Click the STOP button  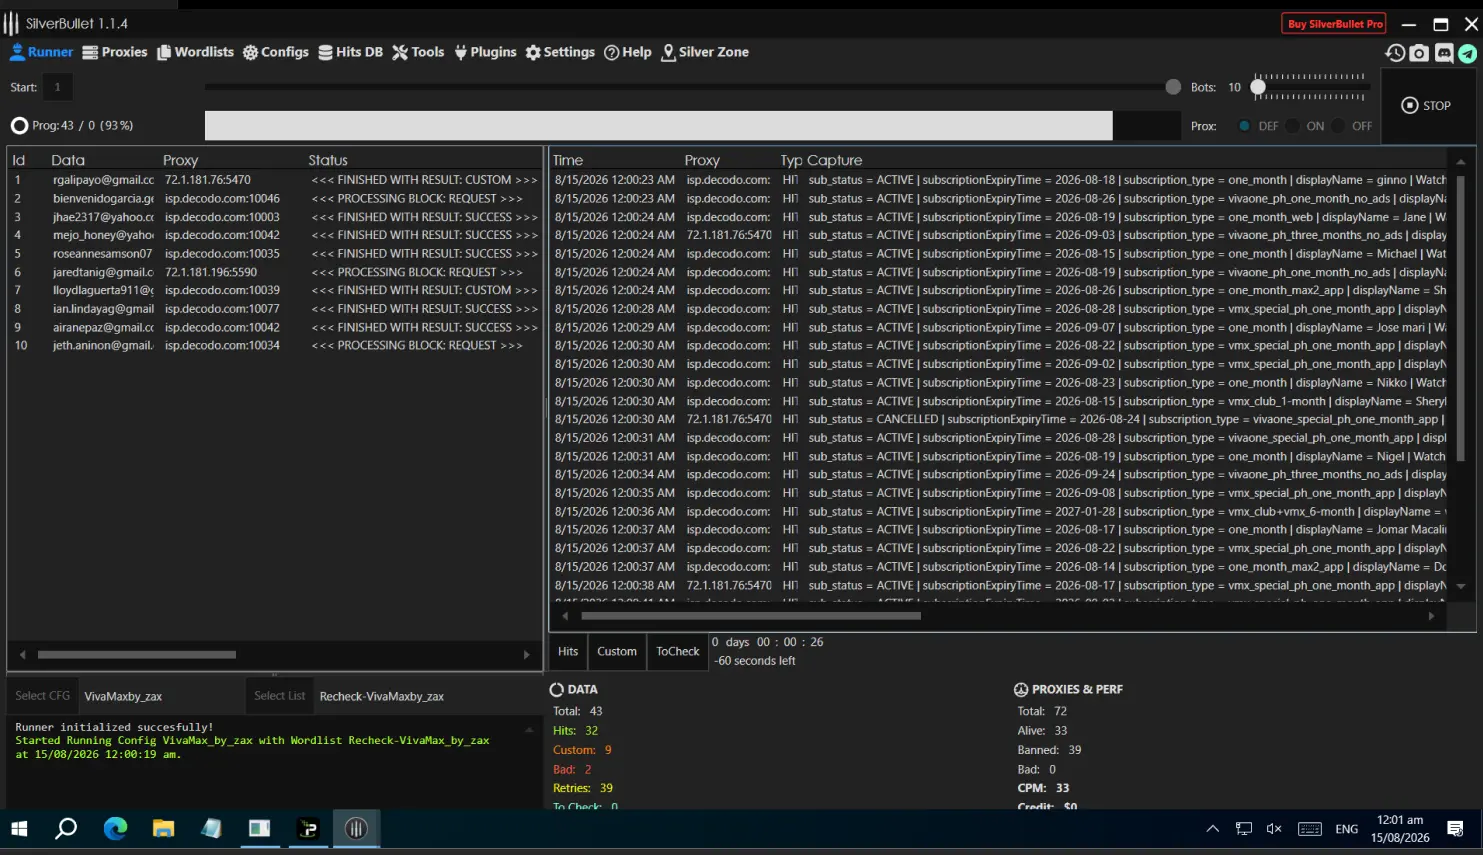click(1426, 105)
